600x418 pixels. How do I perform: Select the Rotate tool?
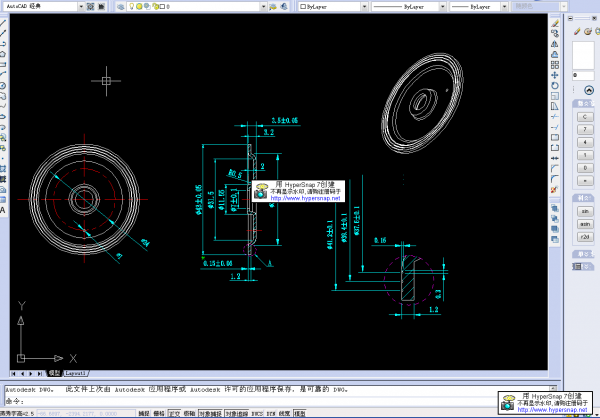point(555,85)
